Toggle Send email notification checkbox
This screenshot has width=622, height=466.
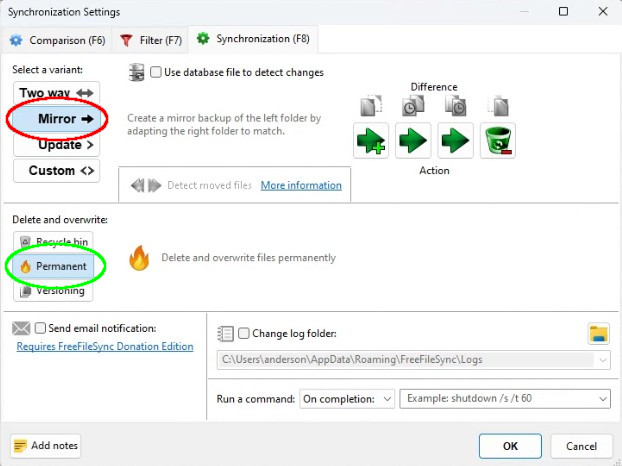[41, 328]
